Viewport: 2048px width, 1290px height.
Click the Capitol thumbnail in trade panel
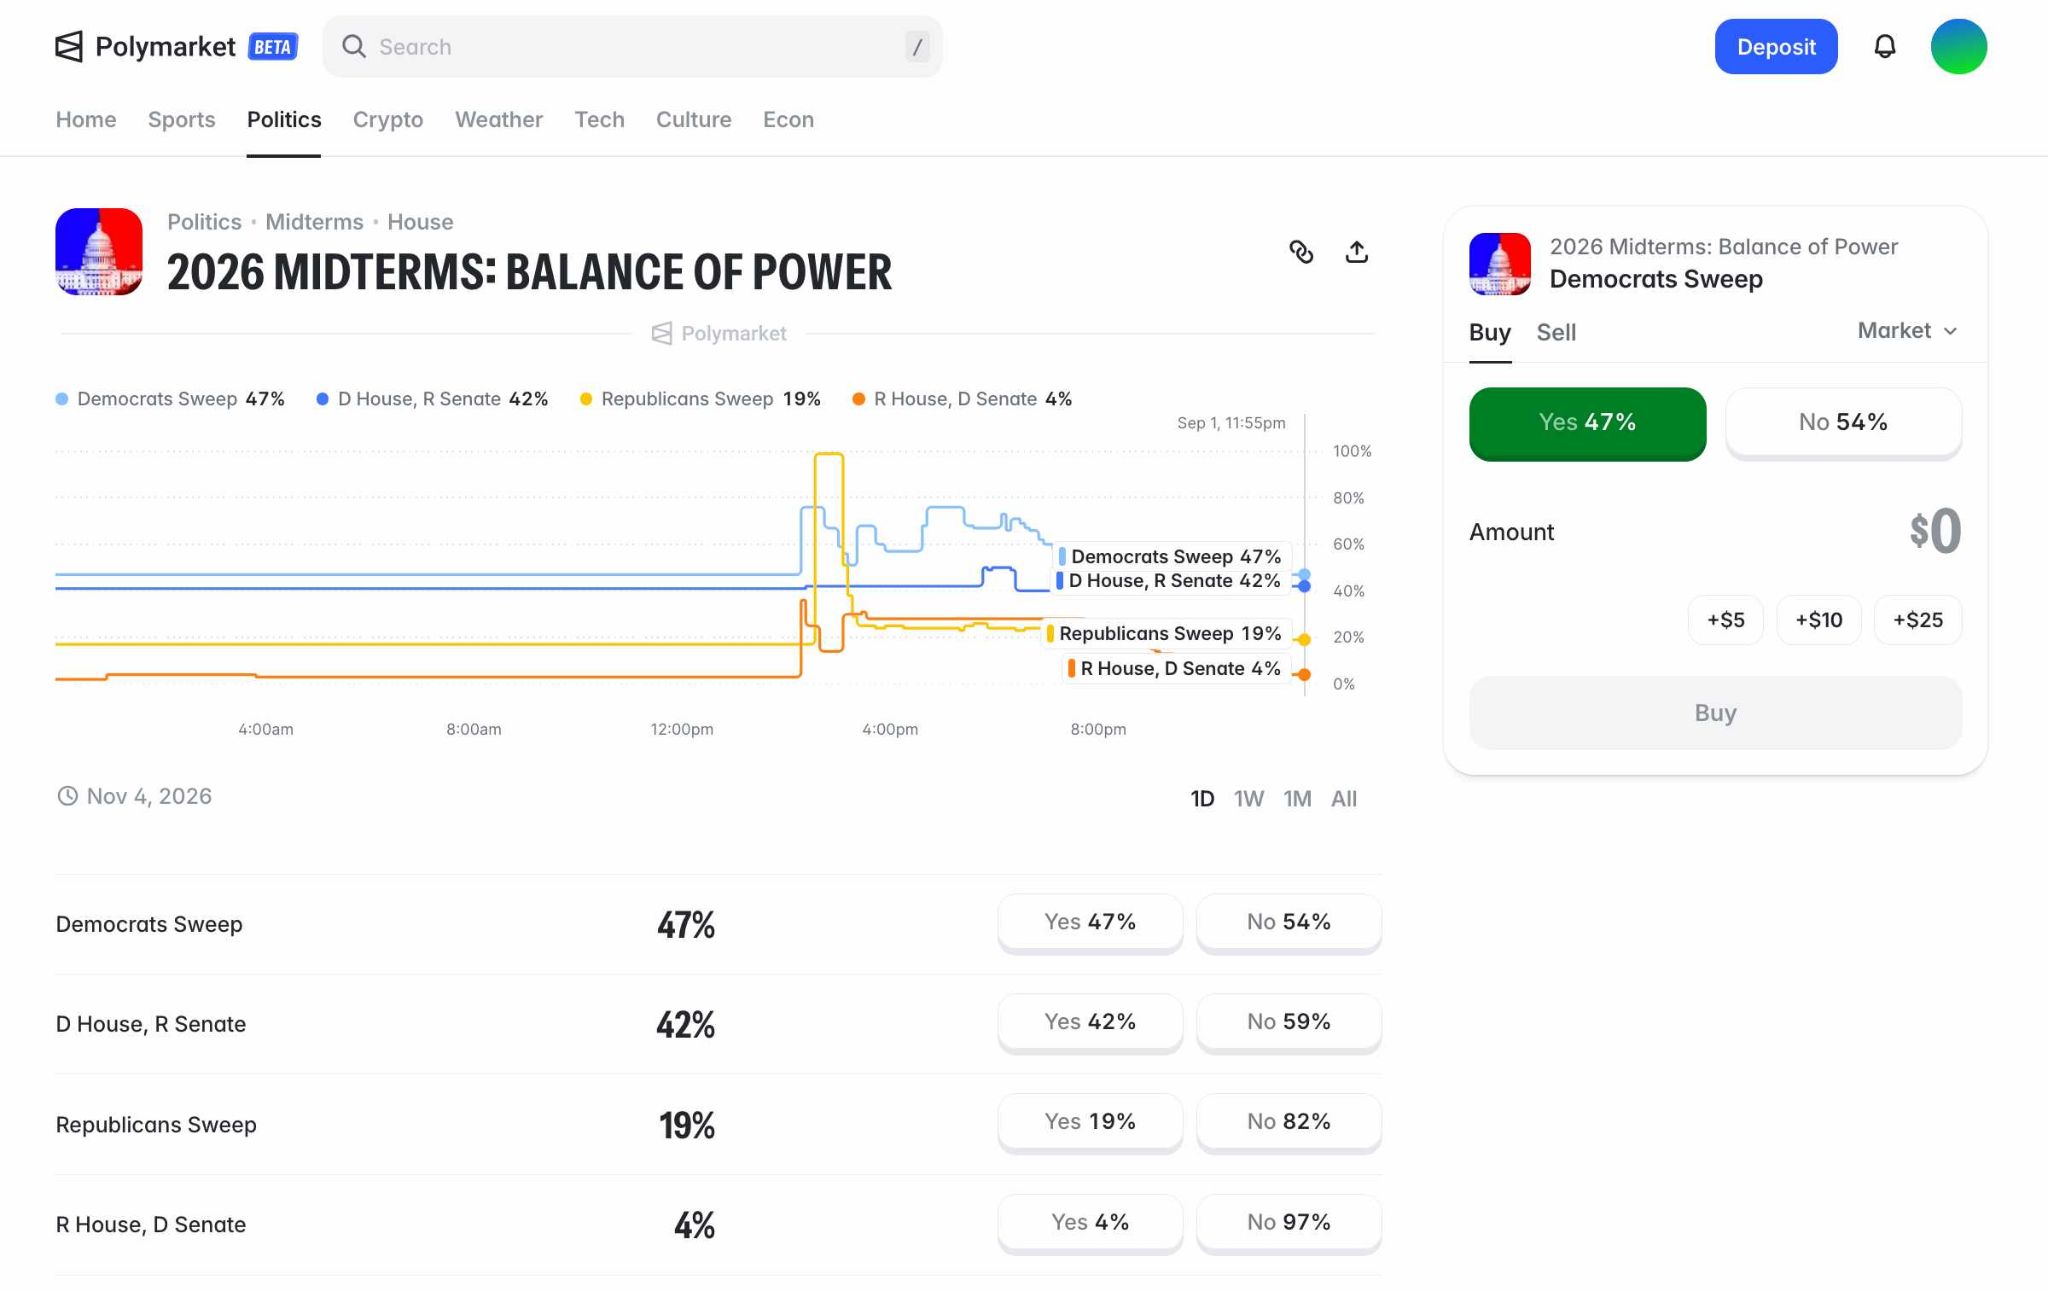coord(1499,263)
